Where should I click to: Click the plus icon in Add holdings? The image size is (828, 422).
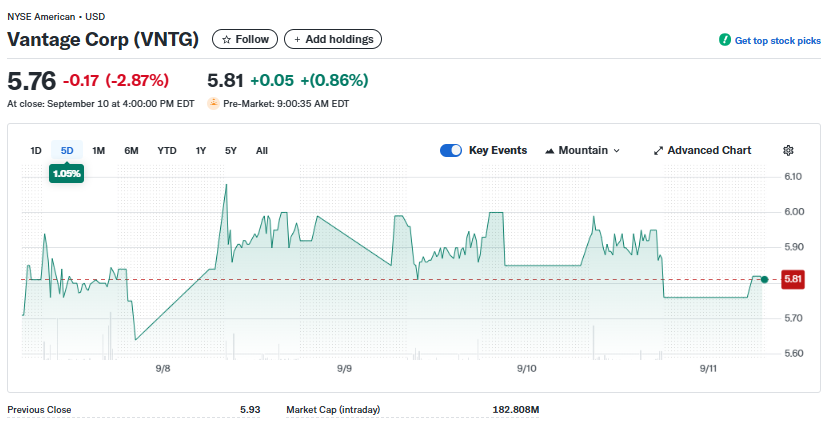[297, 40]
